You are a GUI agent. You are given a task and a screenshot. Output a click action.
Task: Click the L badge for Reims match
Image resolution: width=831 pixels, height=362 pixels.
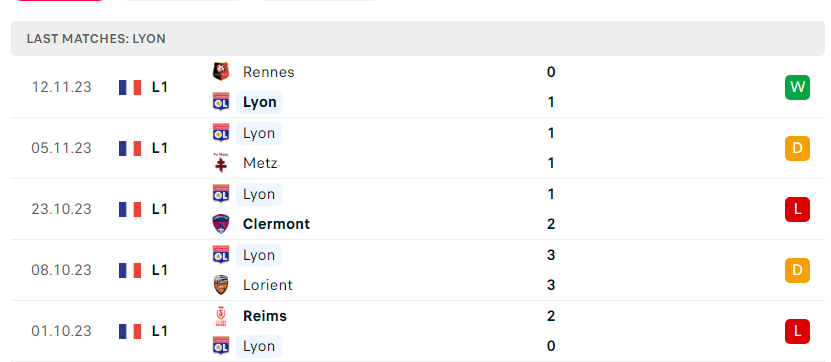[x=797, y=331]
